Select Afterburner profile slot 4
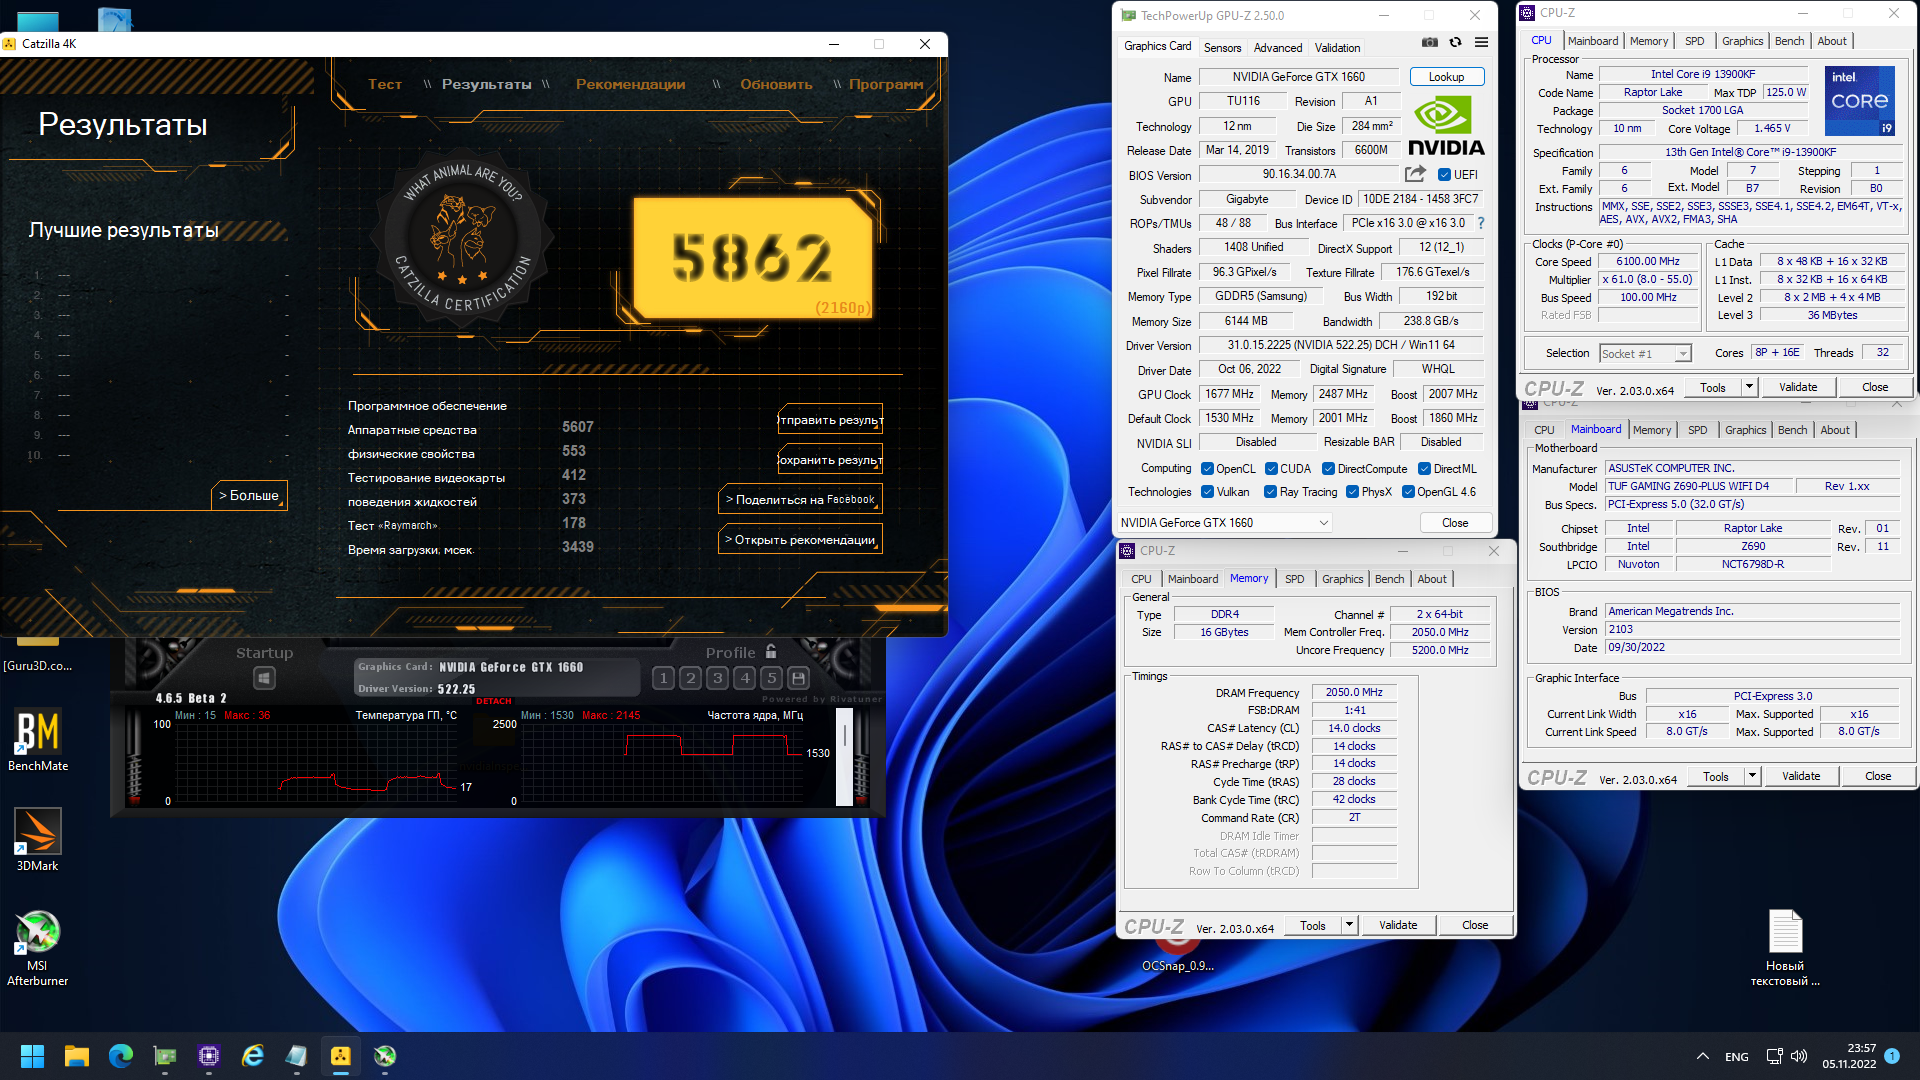 (x=744, y=678)
